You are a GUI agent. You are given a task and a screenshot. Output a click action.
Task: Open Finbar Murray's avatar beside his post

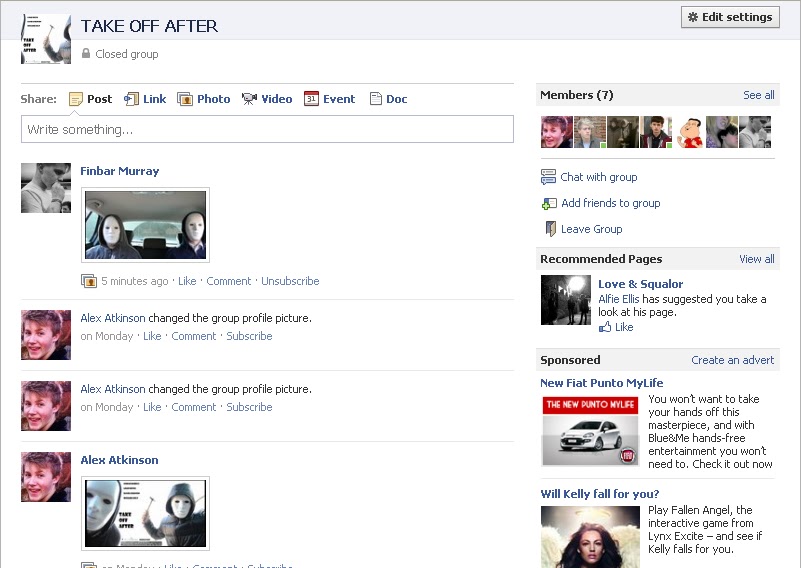click(x=46, y=188)
